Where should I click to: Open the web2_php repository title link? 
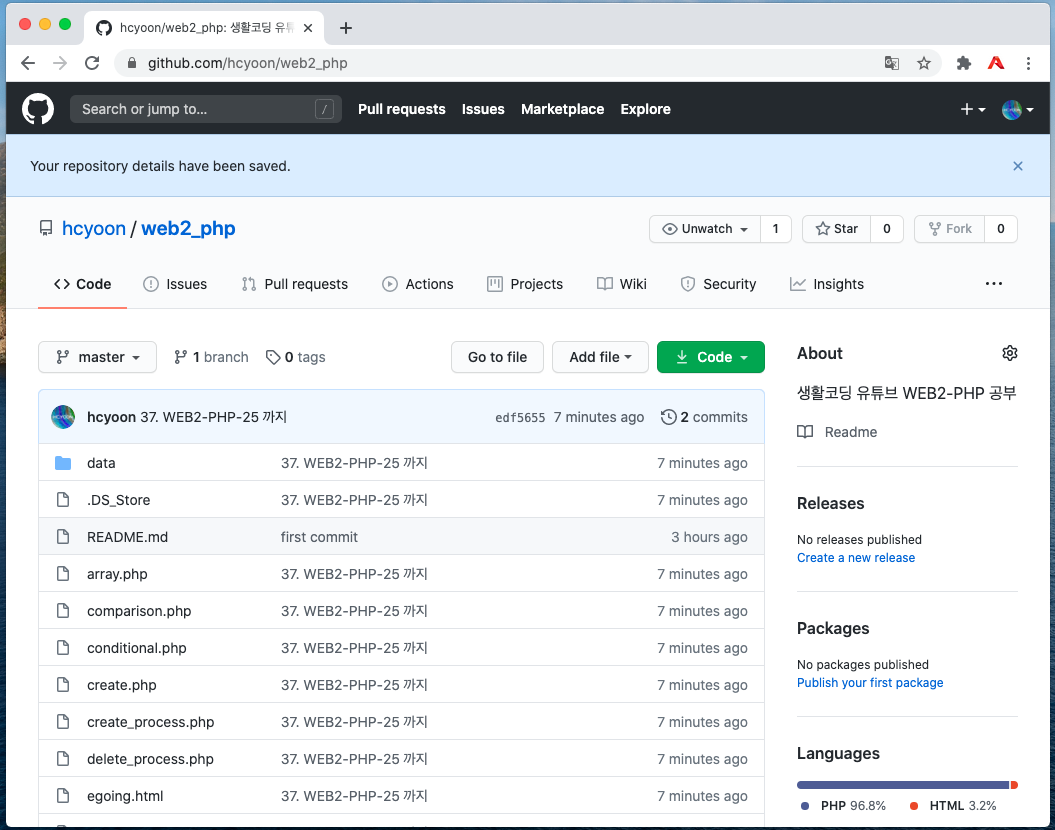(188, 229)
